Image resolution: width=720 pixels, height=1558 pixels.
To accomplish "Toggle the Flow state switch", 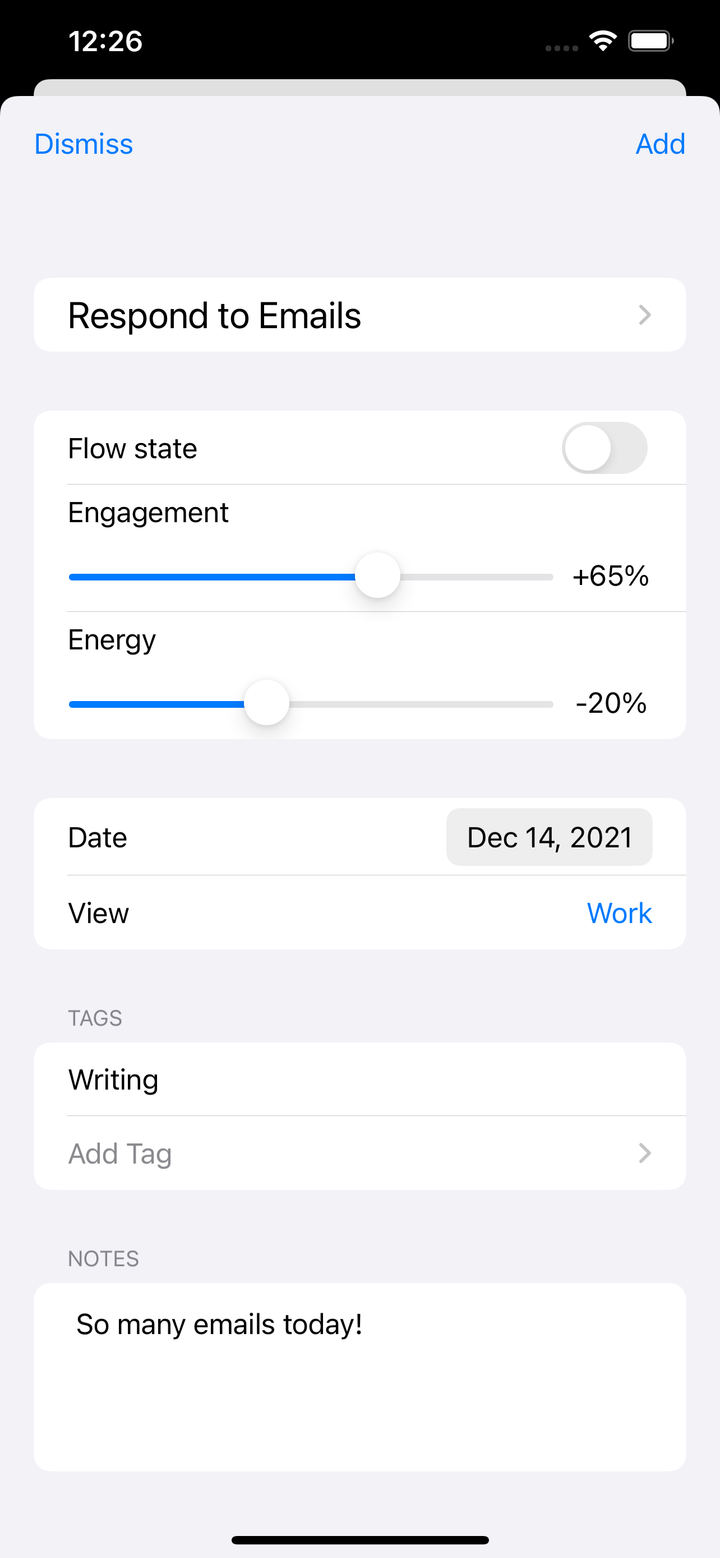I will [x=605, y=448].
